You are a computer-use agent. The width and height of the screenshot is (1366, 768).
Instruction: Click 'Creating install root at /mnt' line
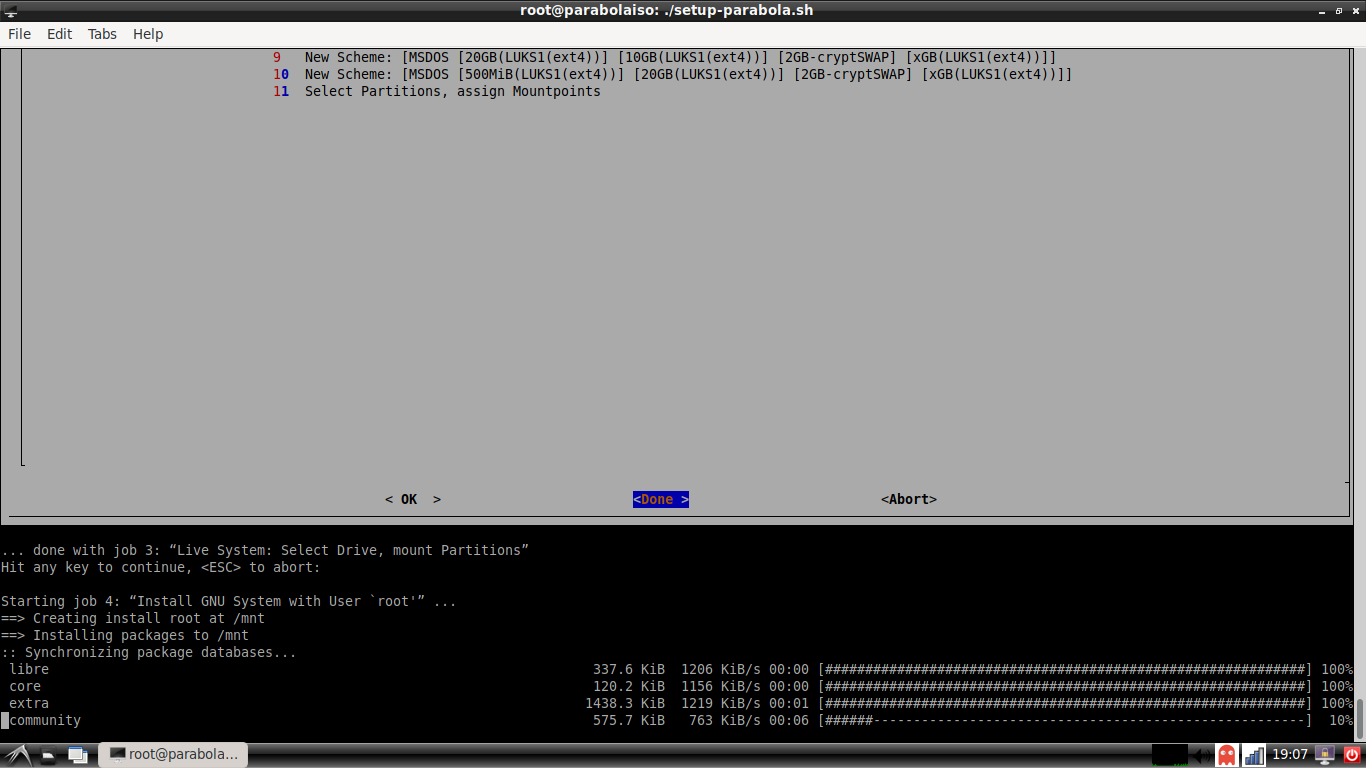point(133,618)
